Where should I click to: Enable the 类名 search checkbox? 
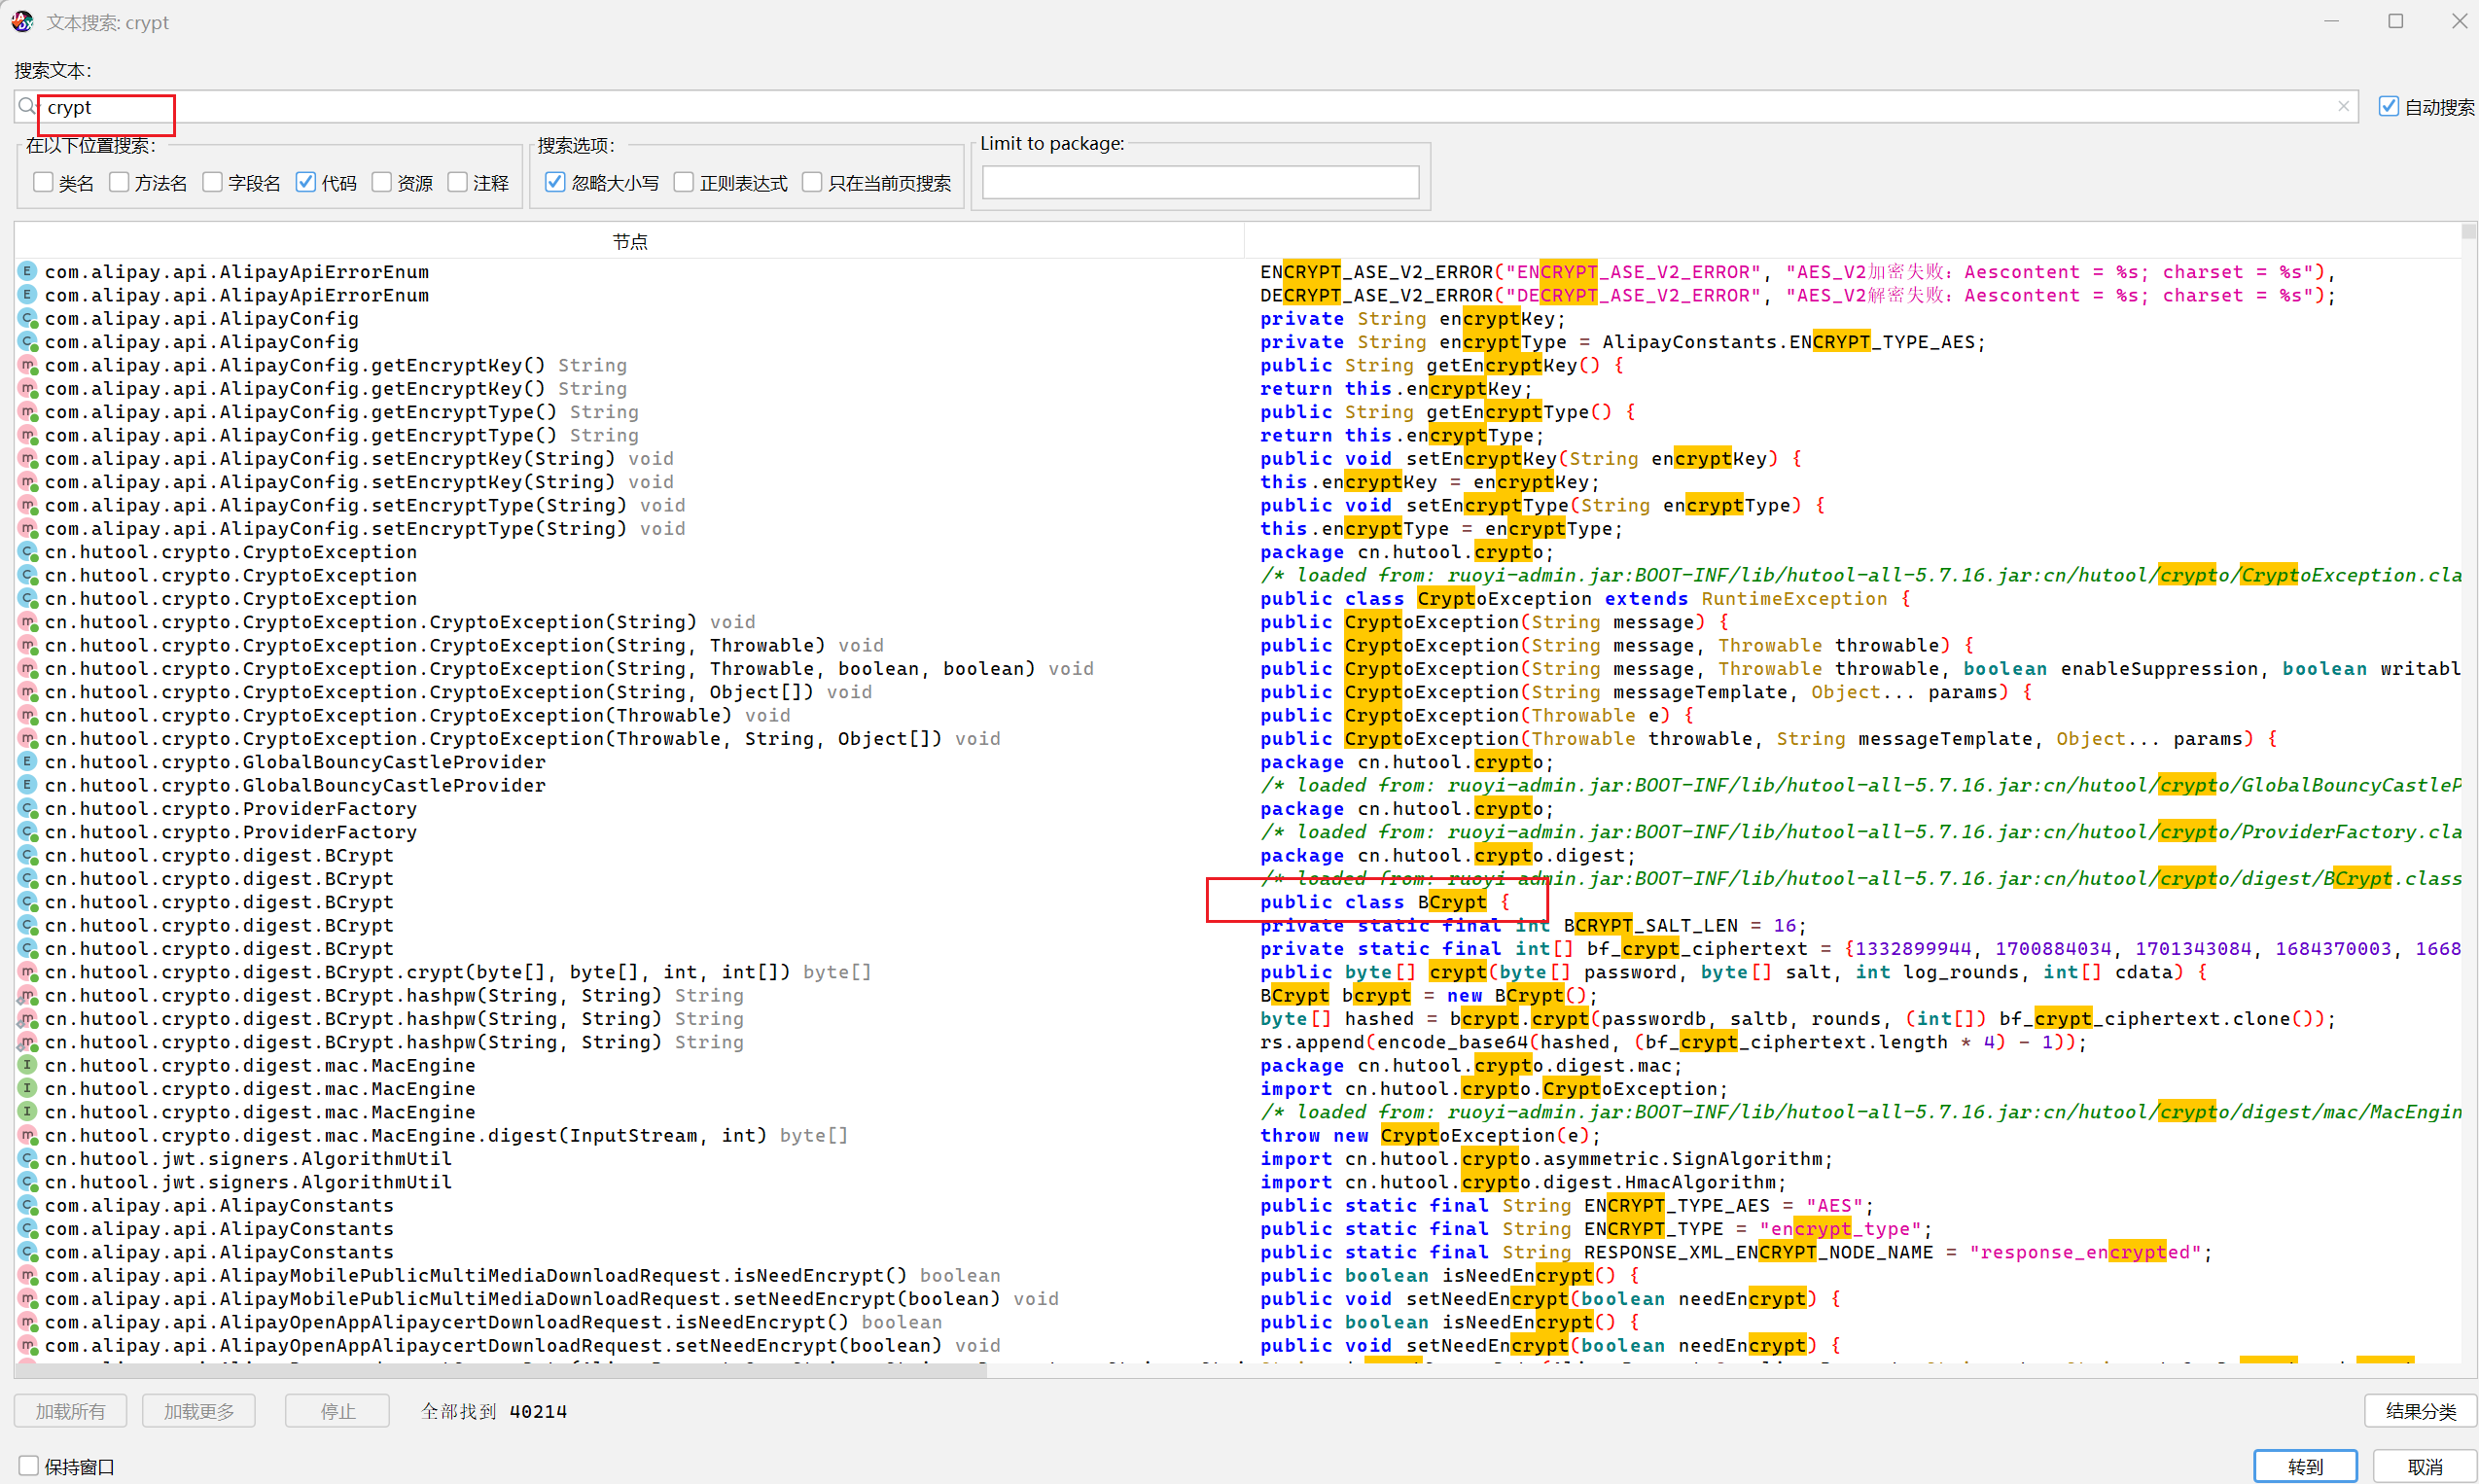tap(43, 182)
